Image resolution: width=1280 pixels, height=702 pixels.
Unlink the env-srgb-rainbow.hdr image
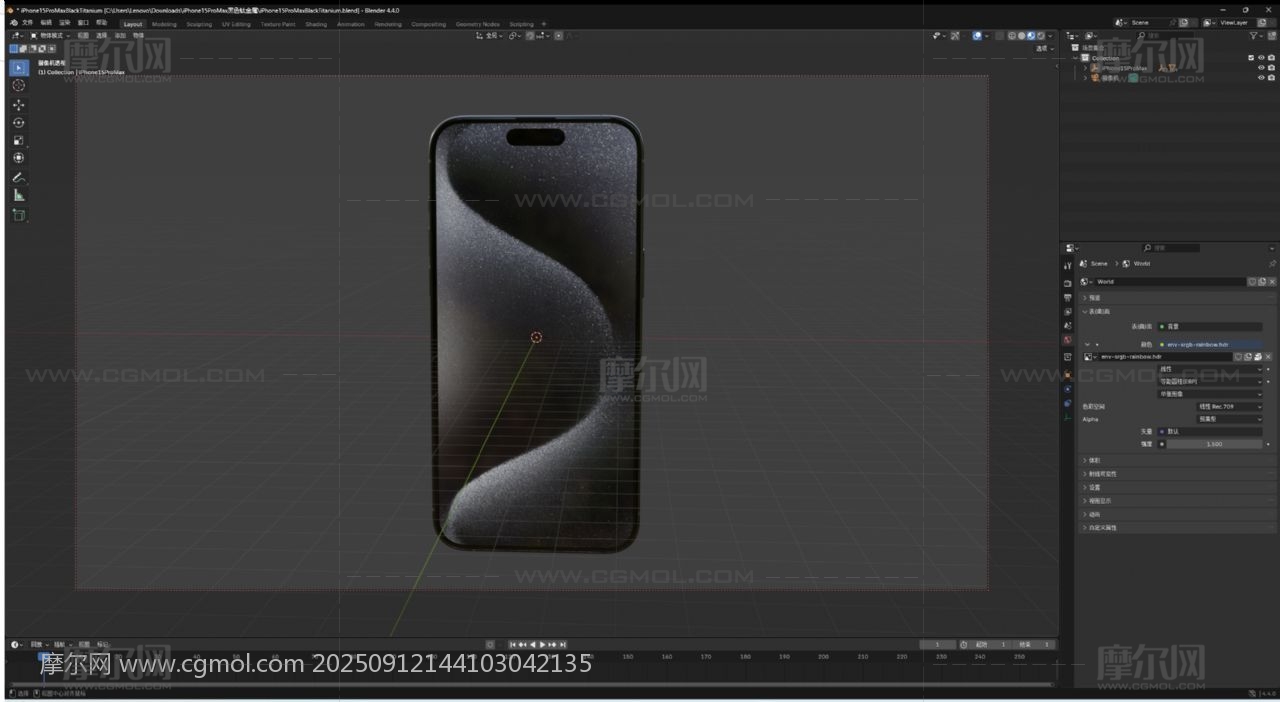click(1269, 357)
